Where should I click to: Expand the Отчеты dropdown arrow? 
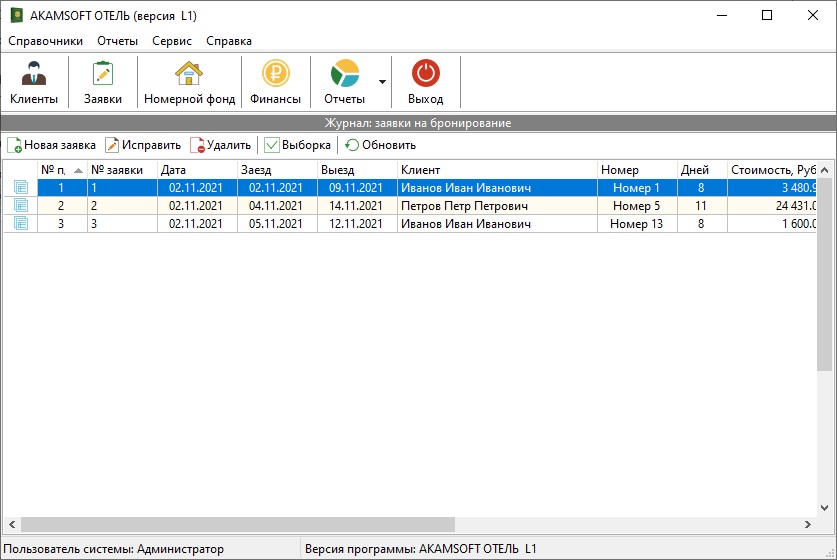click(382, 82)
